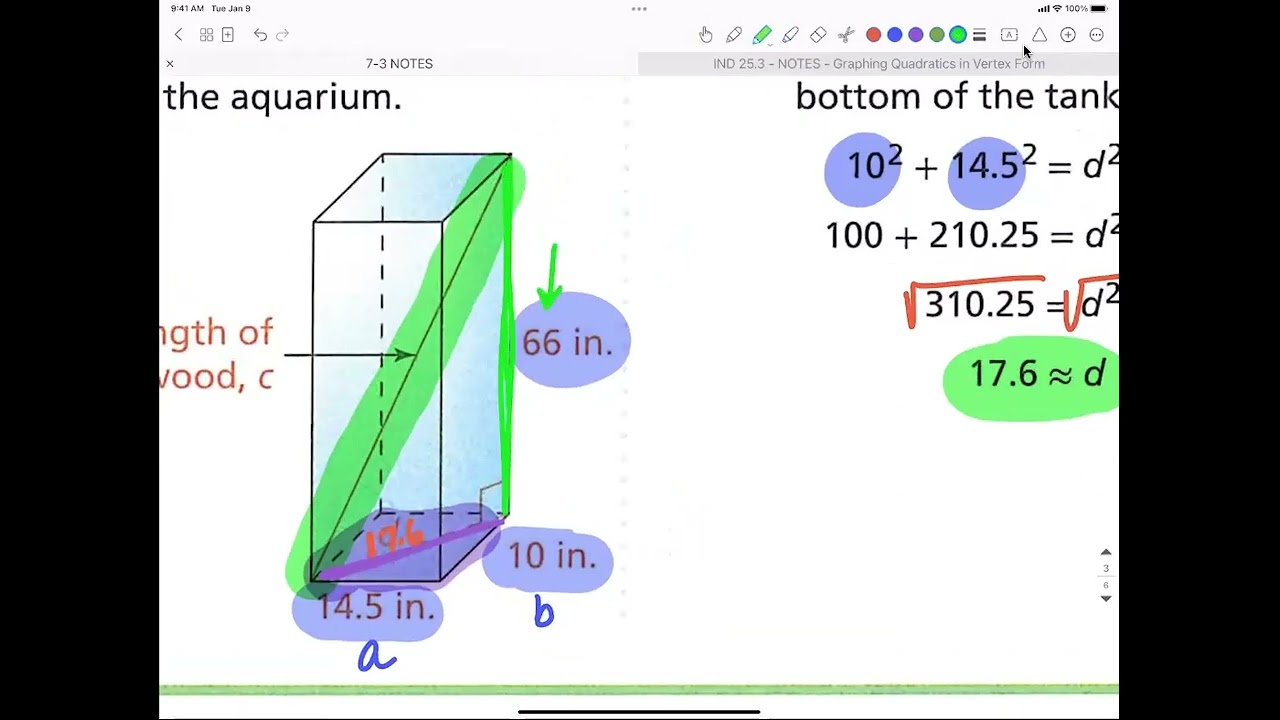Open the shapes tool
Image resolution: width=1280 pixels, height=720 pixels.
coord(1039,35)
